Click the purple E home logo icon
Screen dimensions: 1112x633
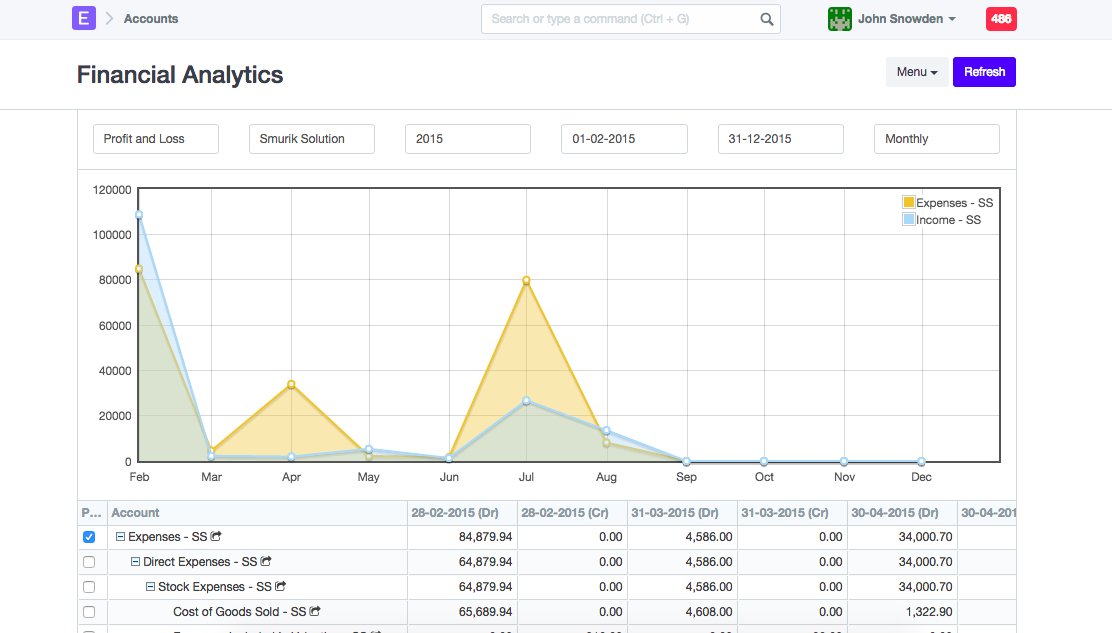tap(84, 18)
